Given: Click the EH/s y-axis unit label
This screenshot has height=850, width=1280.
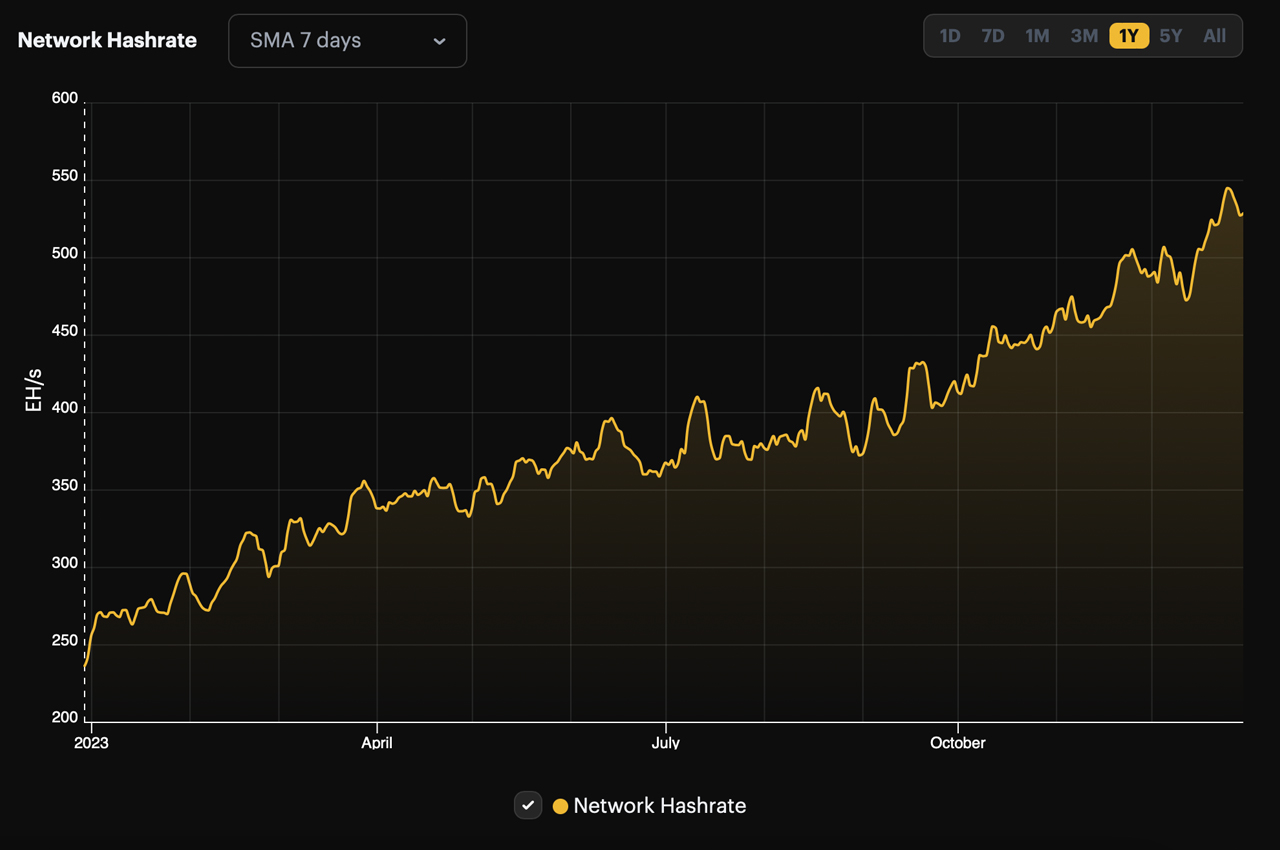Looking at the screenshot, I should coord(34,390).
